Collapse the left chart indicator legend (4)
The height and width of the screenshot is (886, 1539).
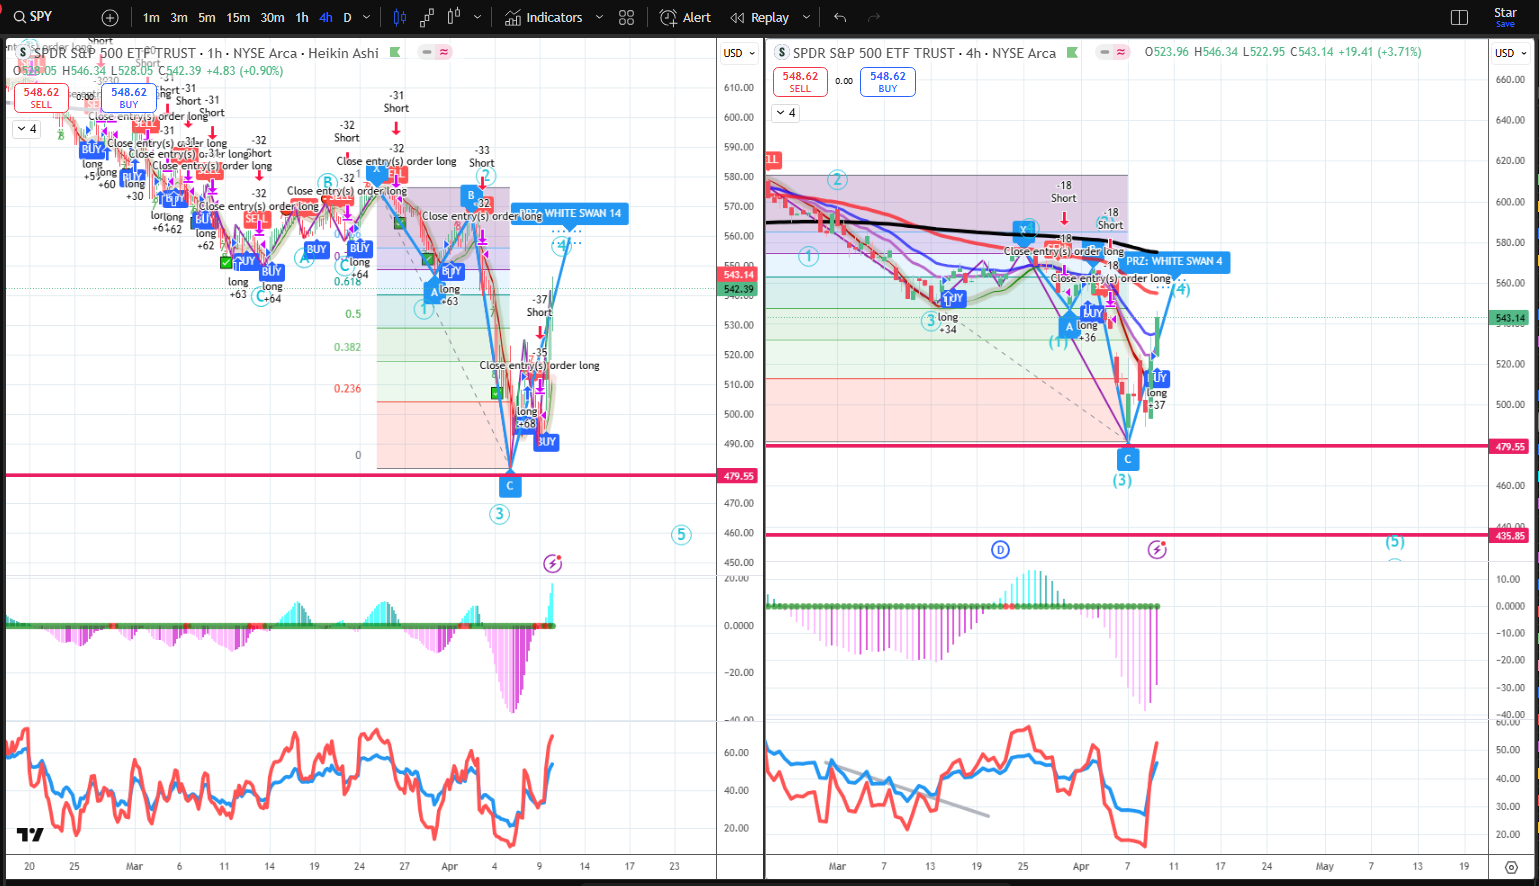27,129
